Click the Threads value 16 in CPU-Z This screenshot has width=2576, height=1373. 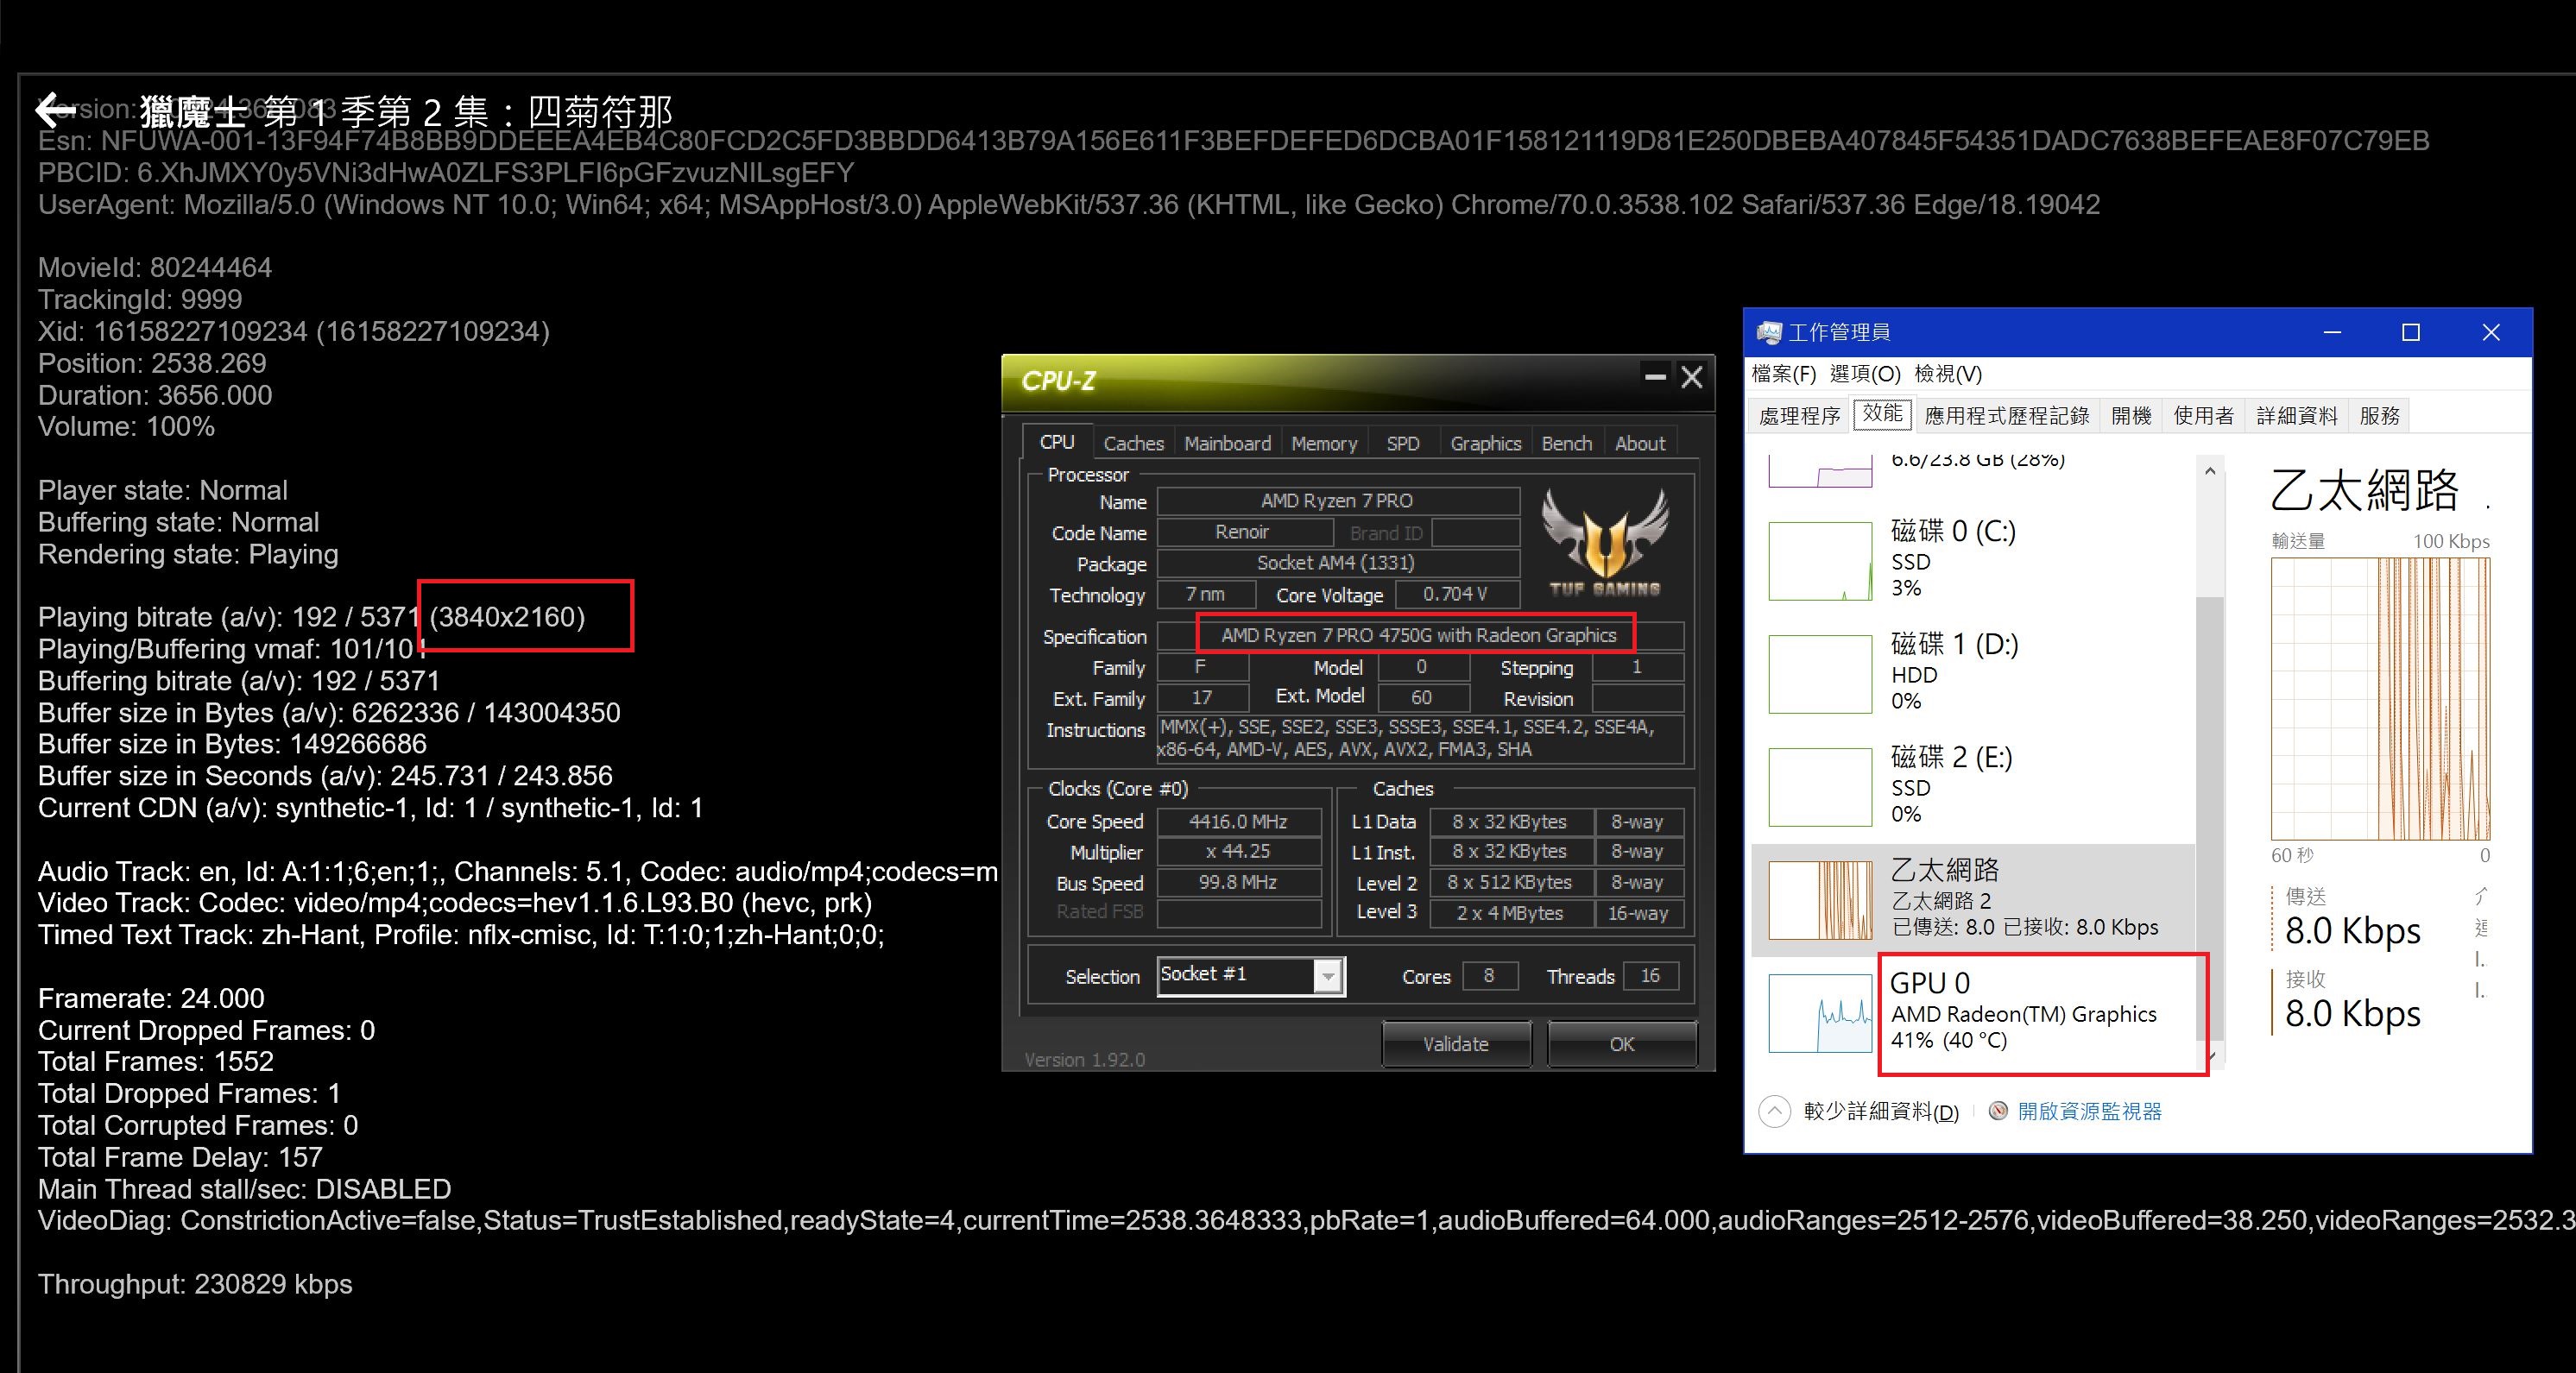click(x=1650, y=976)
